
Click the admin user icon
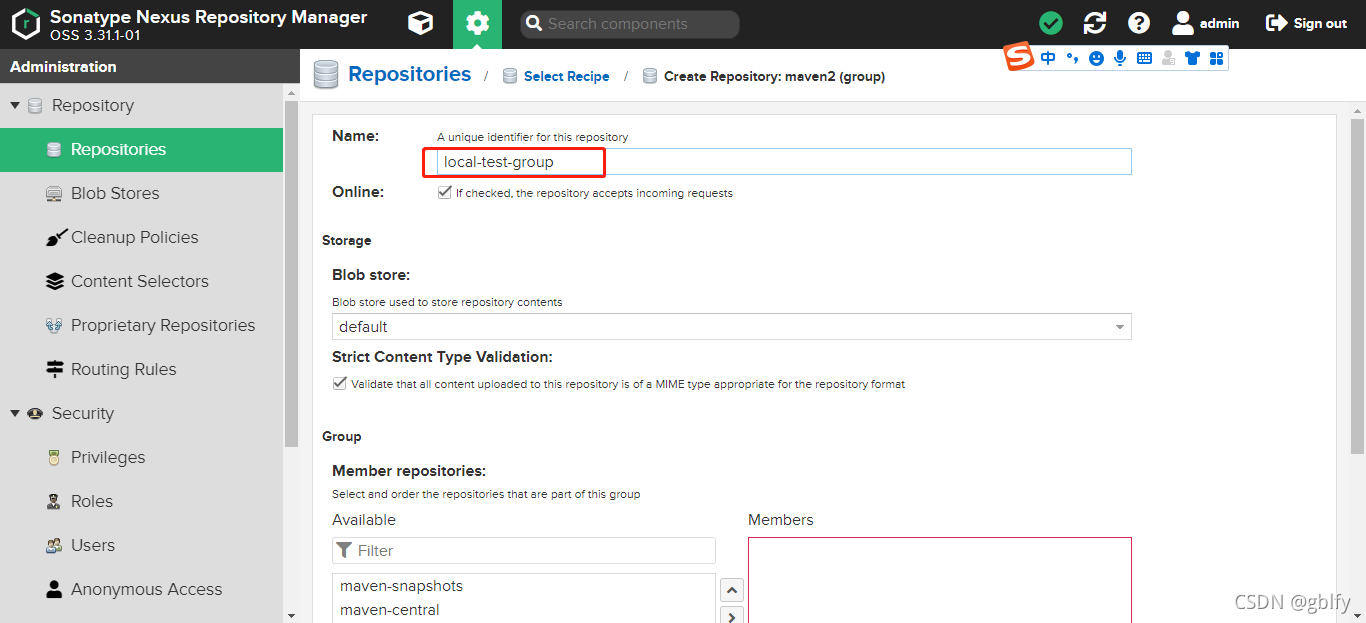pos(1183,23)
